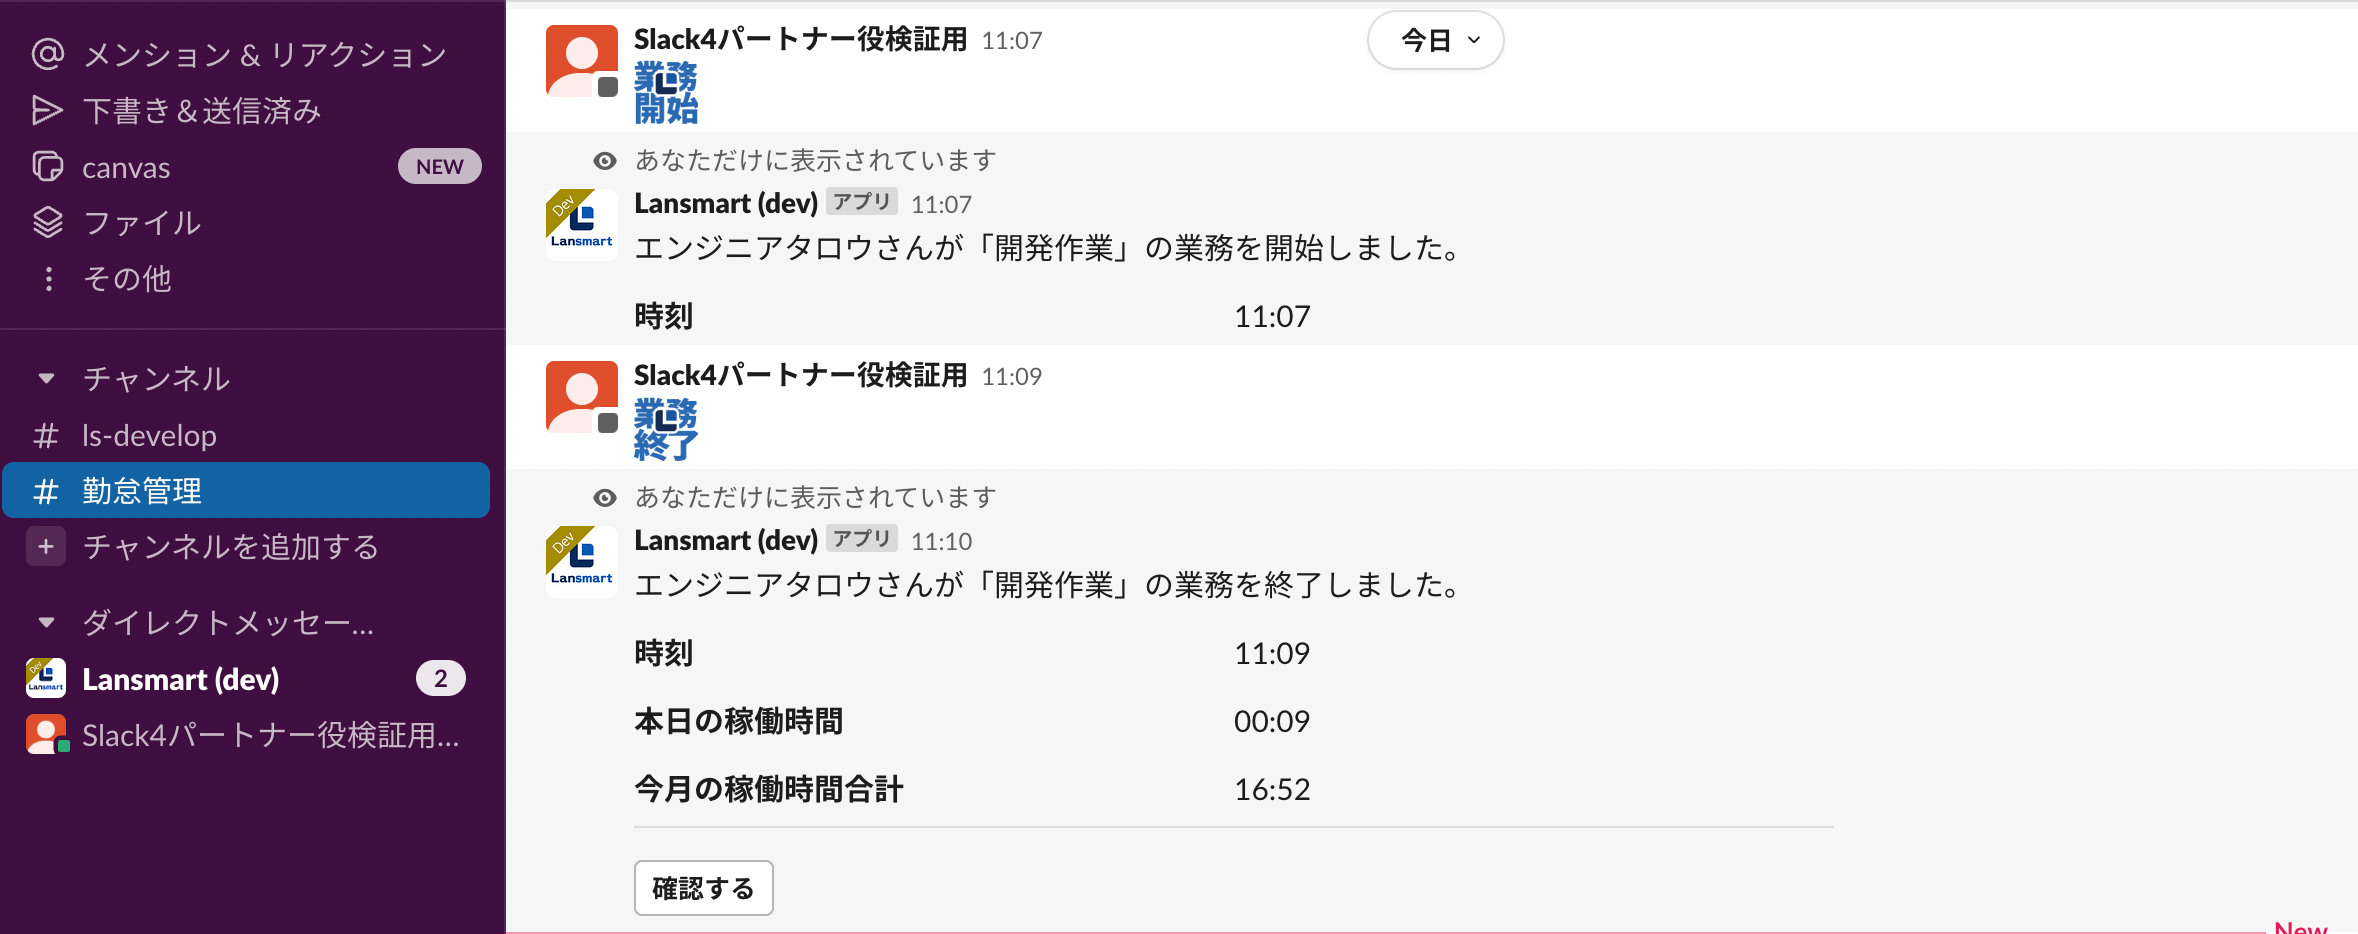Click the Drafts & Sent paper-plane icon

[47, 110]
